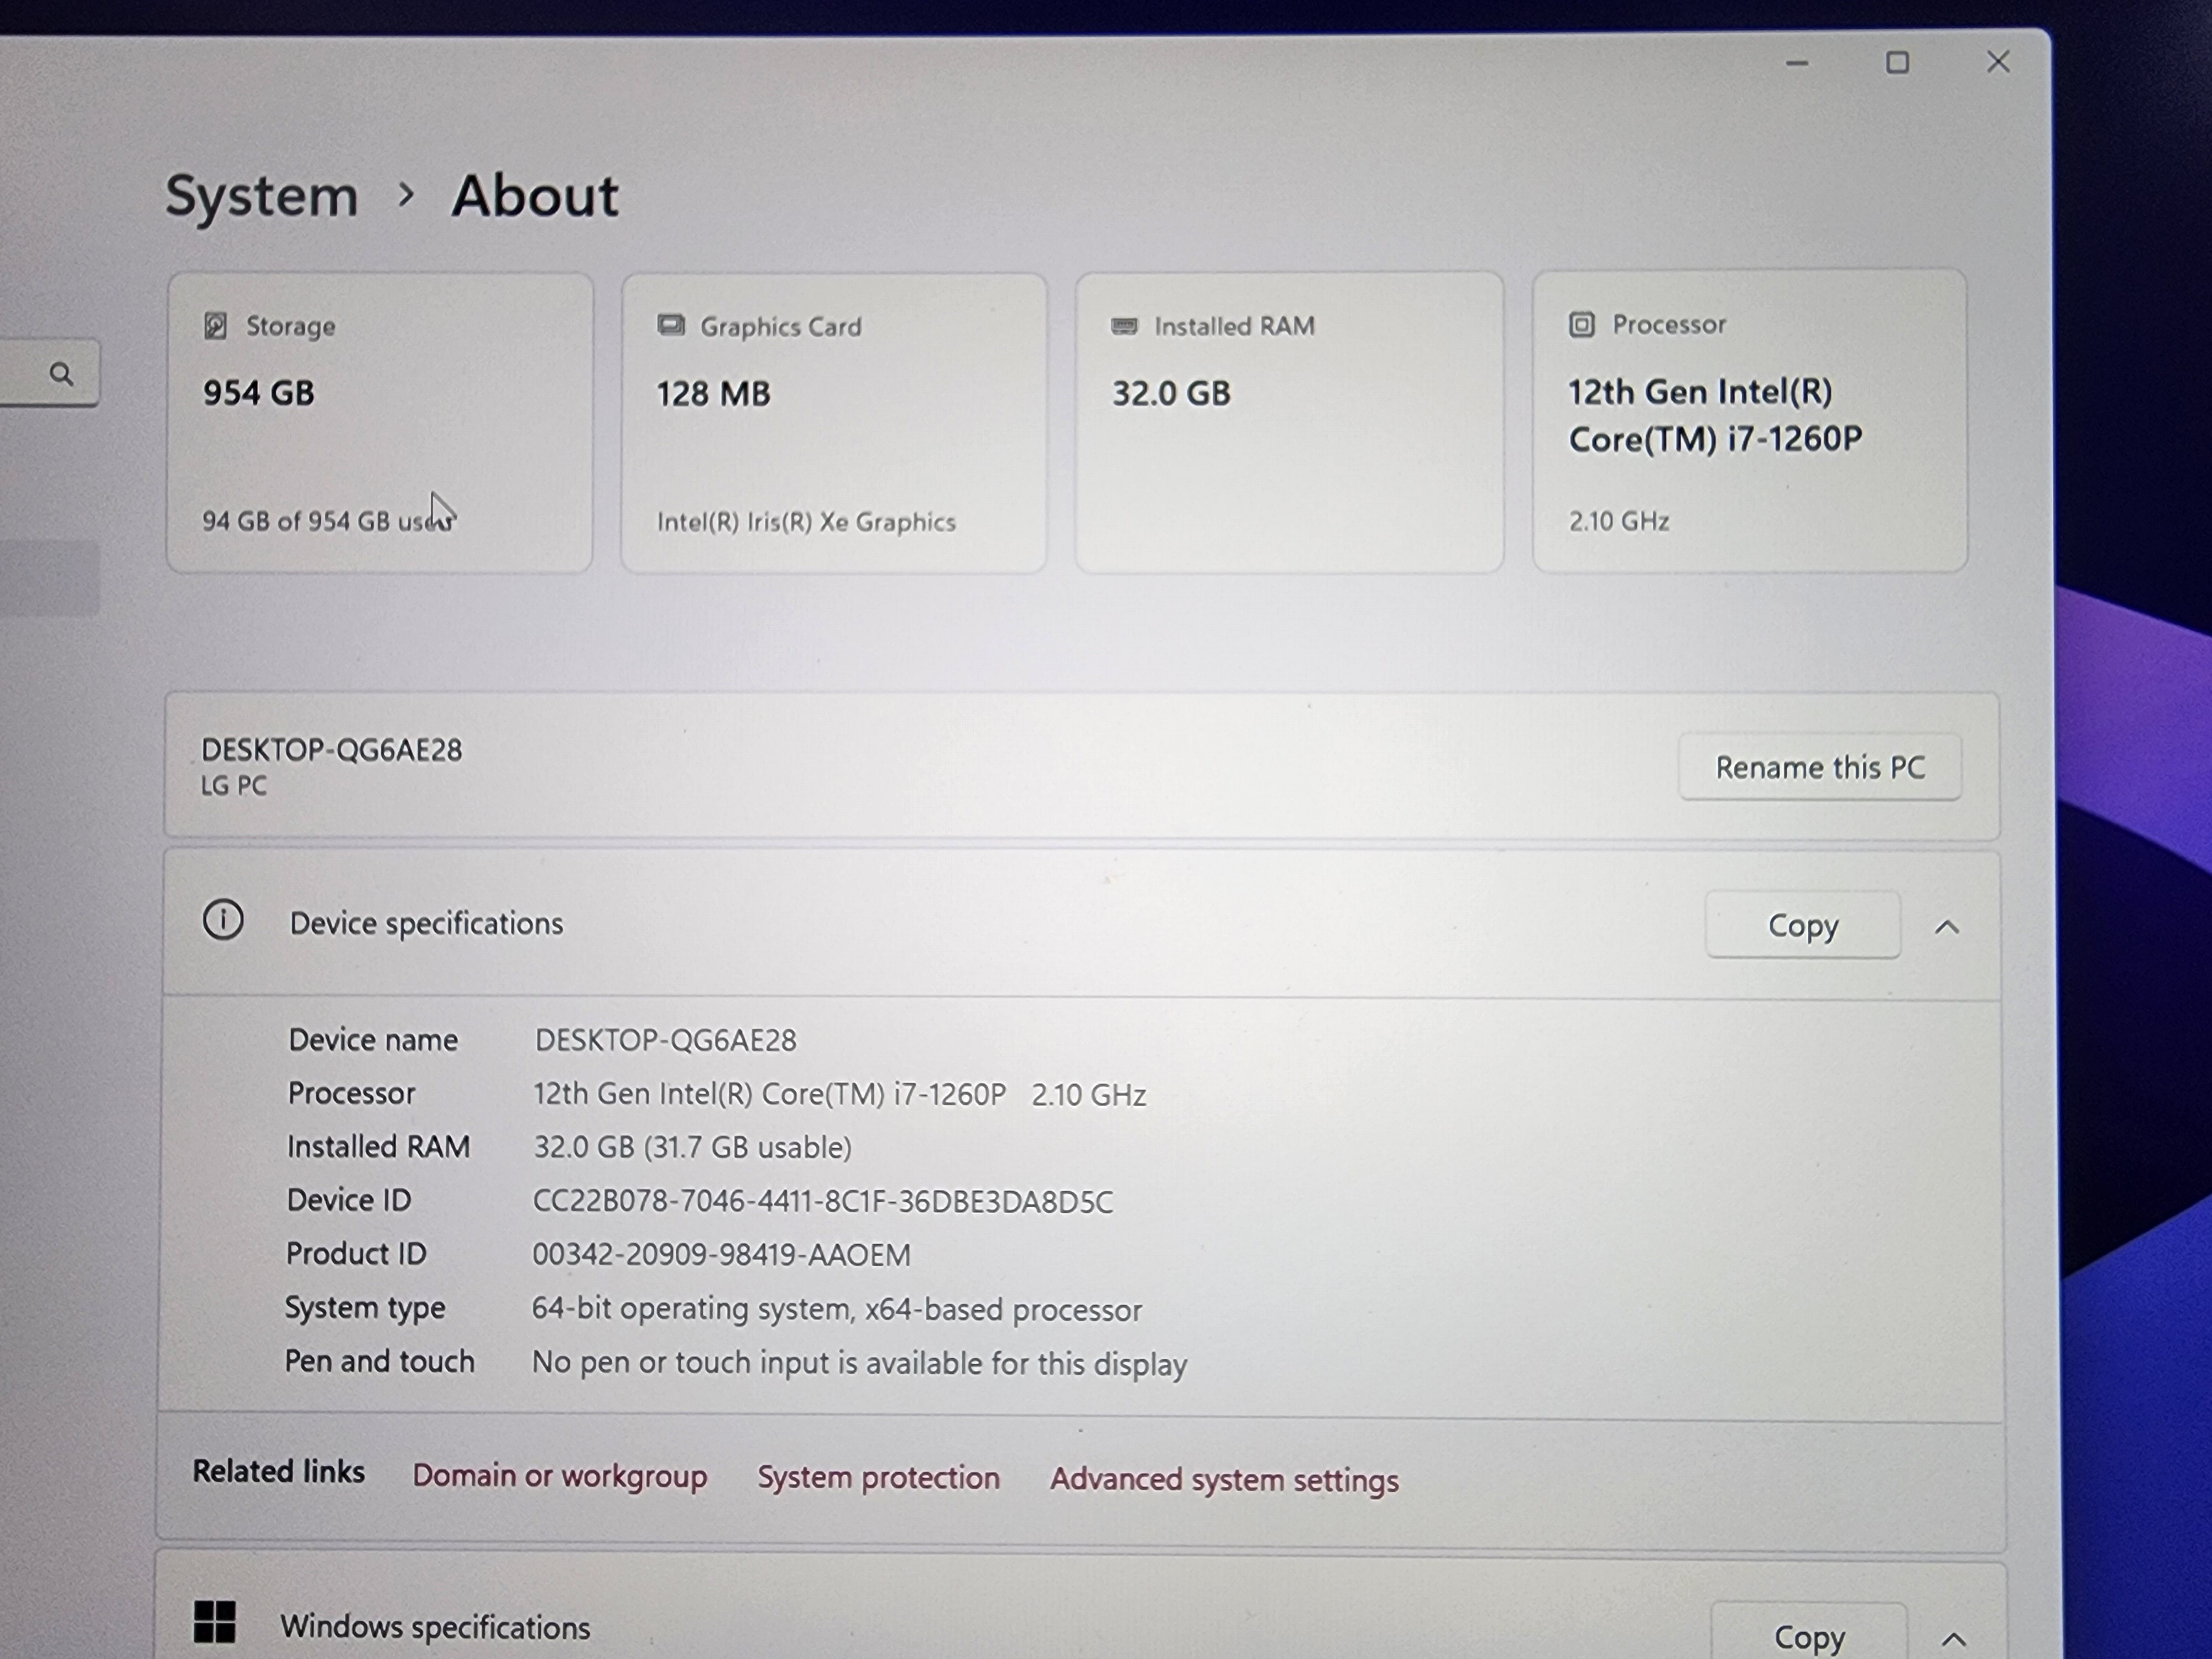The height and width of the screenshot is (1659, 2212).
Task: Copy the Device specifications
Action: click(x=1803, y=926)
